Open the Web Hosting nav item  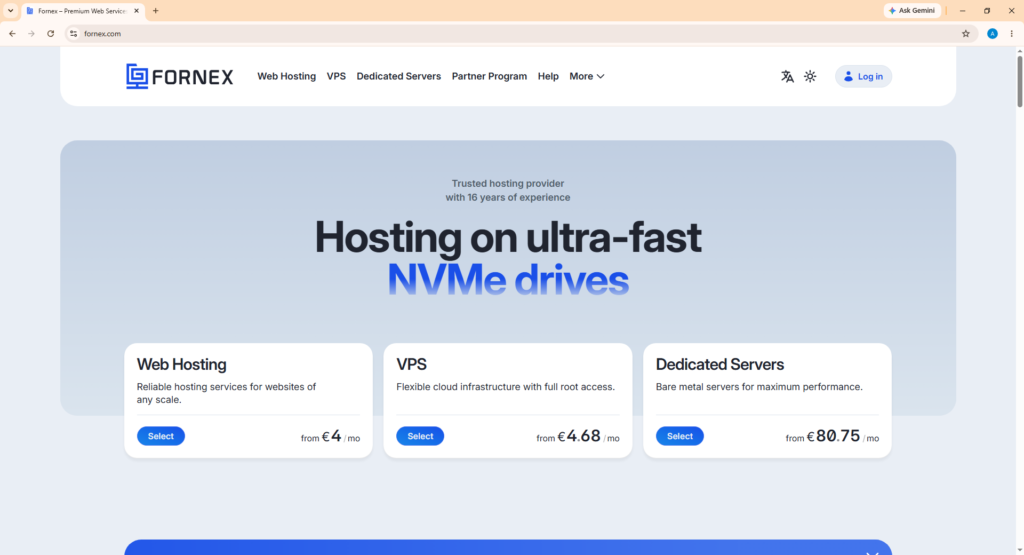pos(286,76)
